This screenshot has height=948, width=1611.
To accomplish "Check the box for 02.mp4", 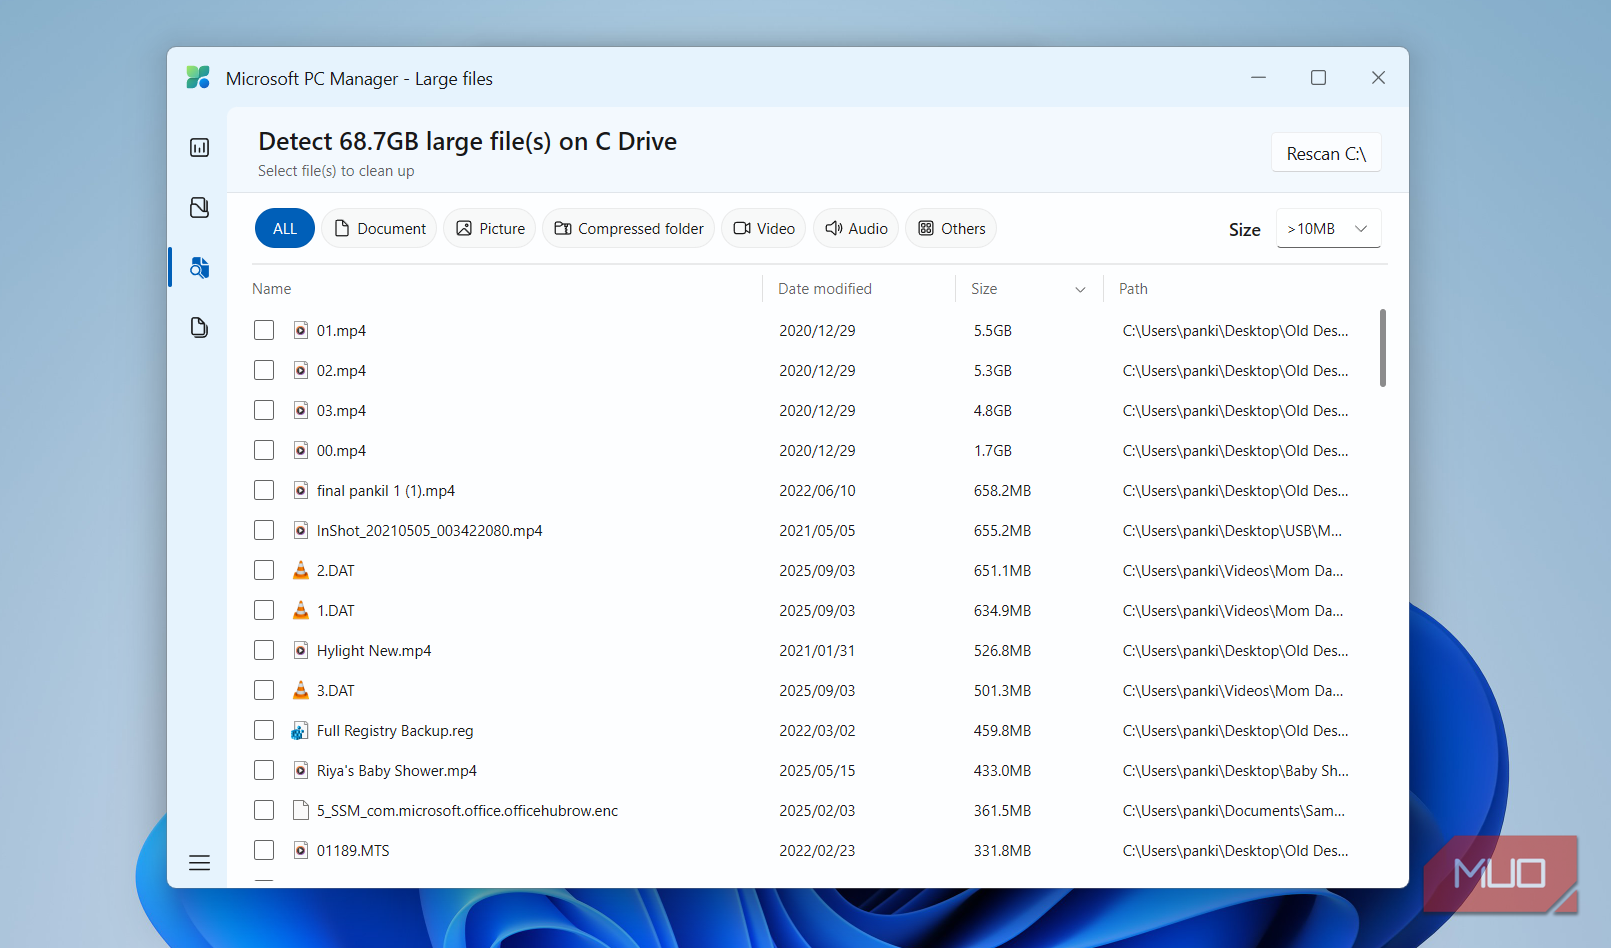I will tap(264, 370).
